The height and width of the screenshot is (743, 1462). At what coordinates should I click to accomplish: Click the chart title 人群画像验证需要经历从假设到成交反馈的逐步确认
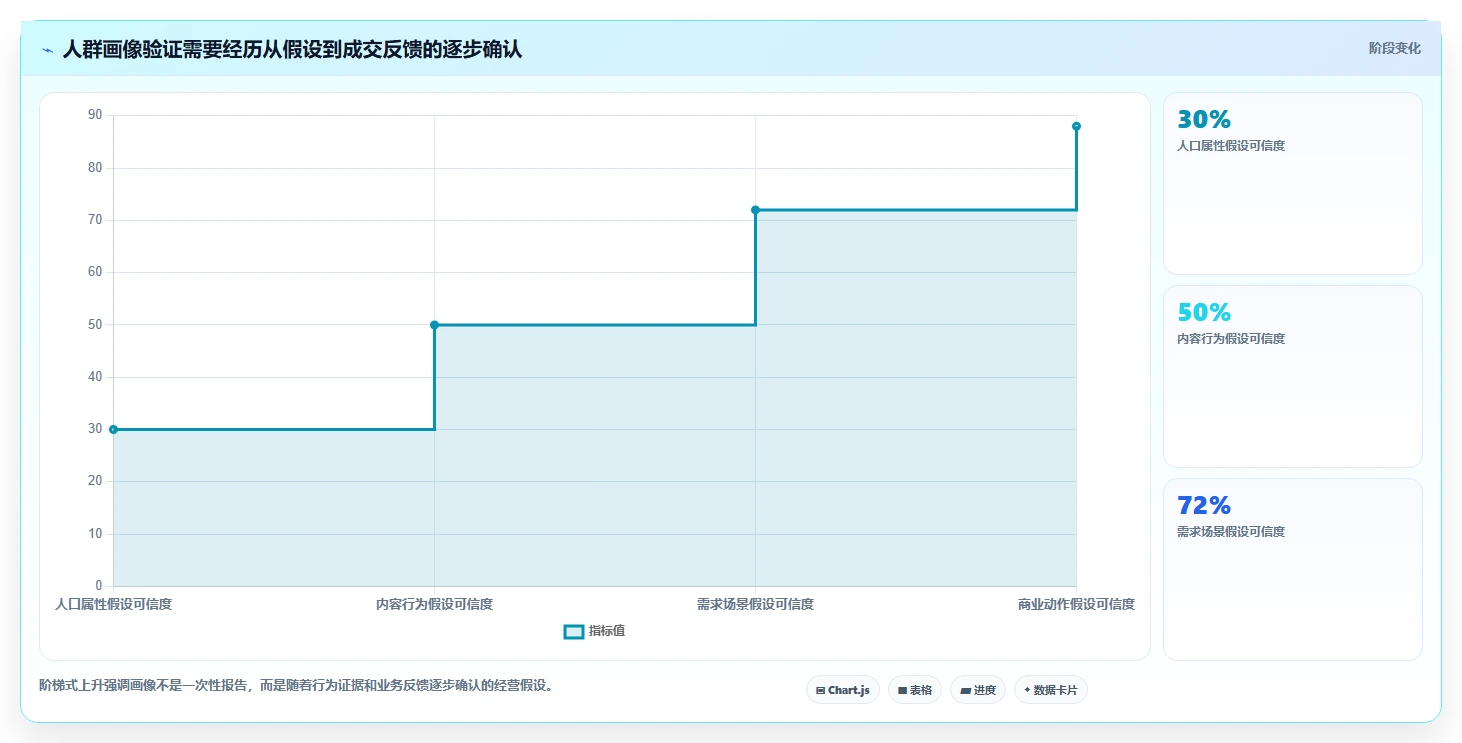[x=292, y=49]
